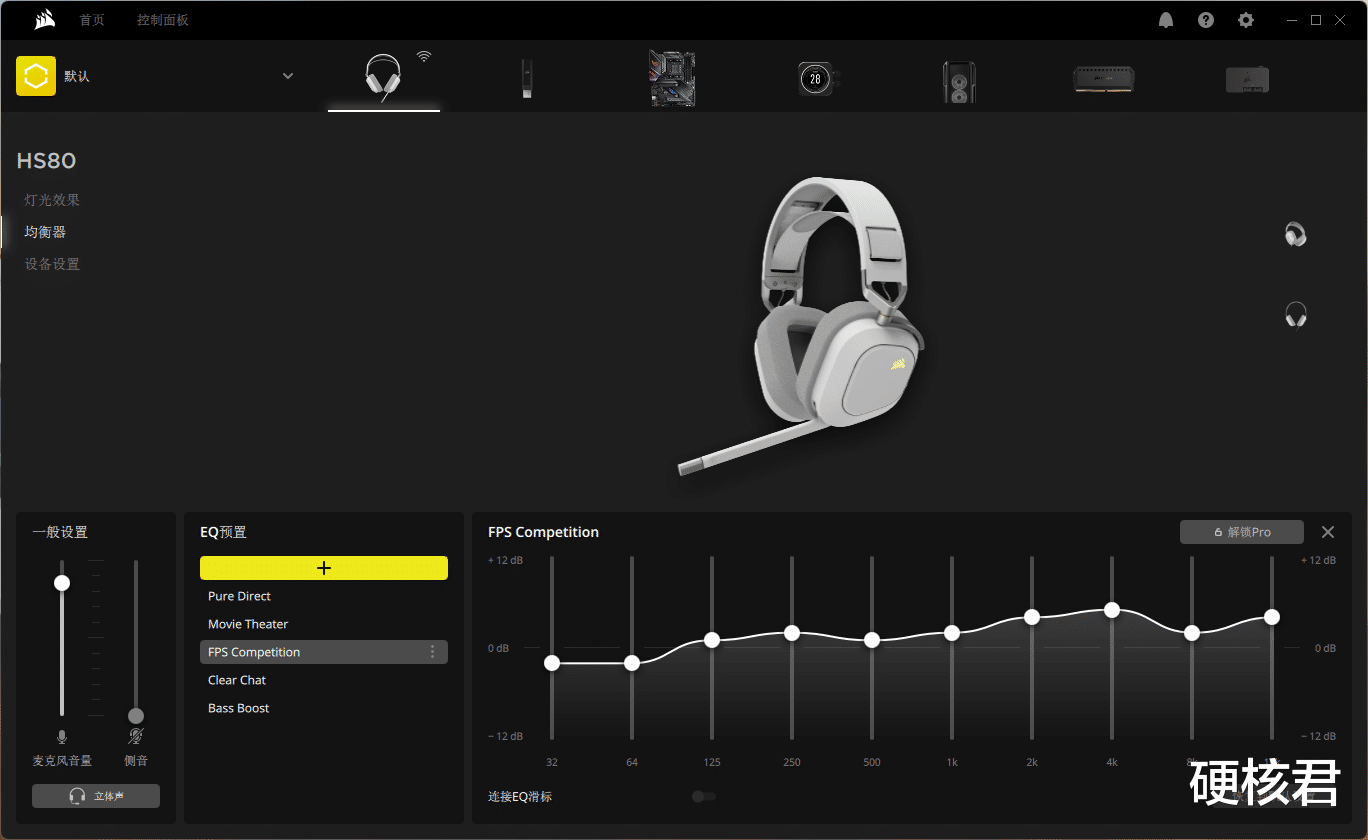The width and height of the screenshot is (1368, 840).
Task: Click the 立体声 stereo button
Action: coord(96,796)
